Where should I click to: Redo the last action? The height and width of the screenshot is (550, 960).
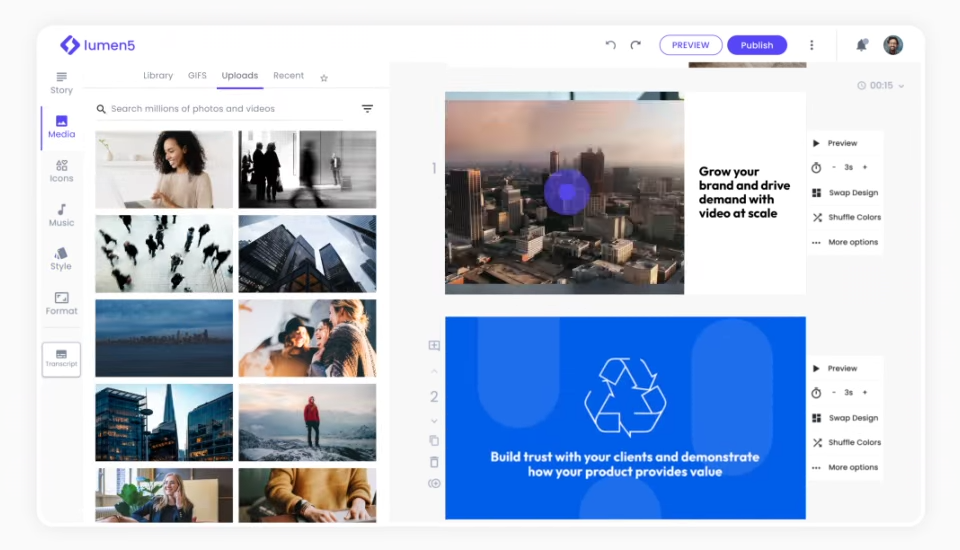[x=636, y=45]
